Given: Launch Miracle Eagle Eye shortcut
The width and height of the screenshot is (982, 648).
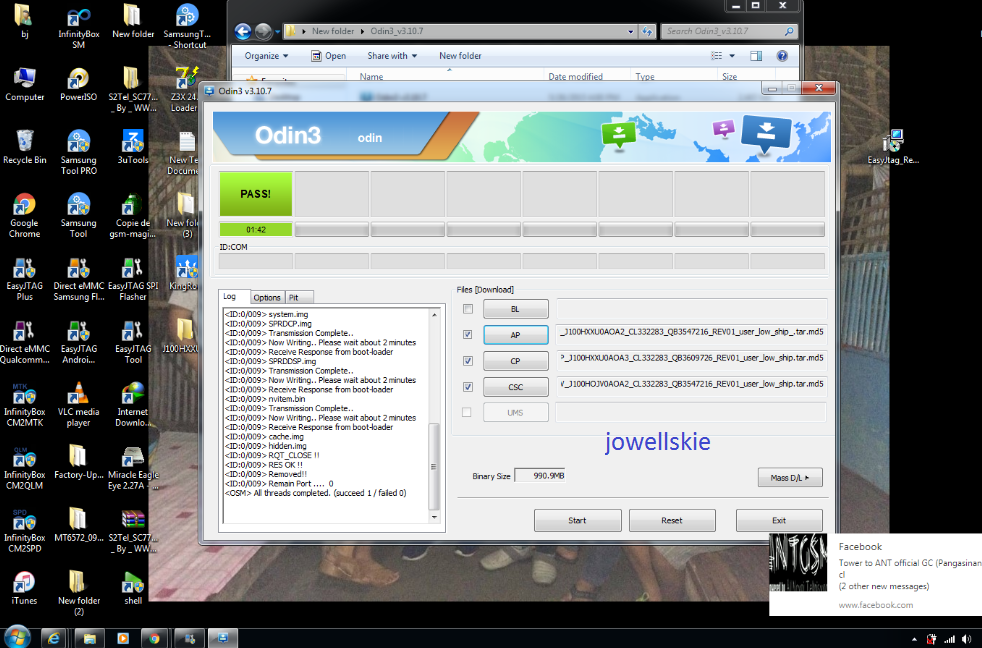Looking at the screenshot, I should (x=133, y=467).
